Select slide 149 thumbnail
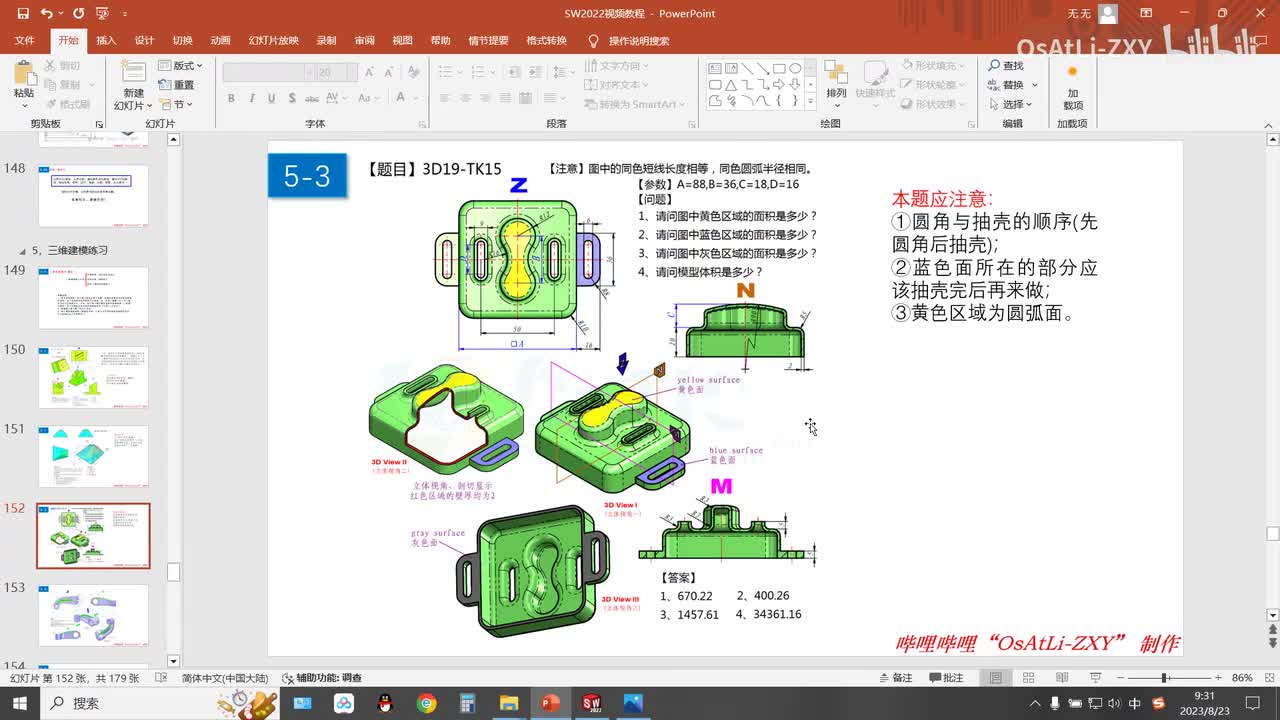This screenshot has height=720, width=1280. (x=93, y=297)
